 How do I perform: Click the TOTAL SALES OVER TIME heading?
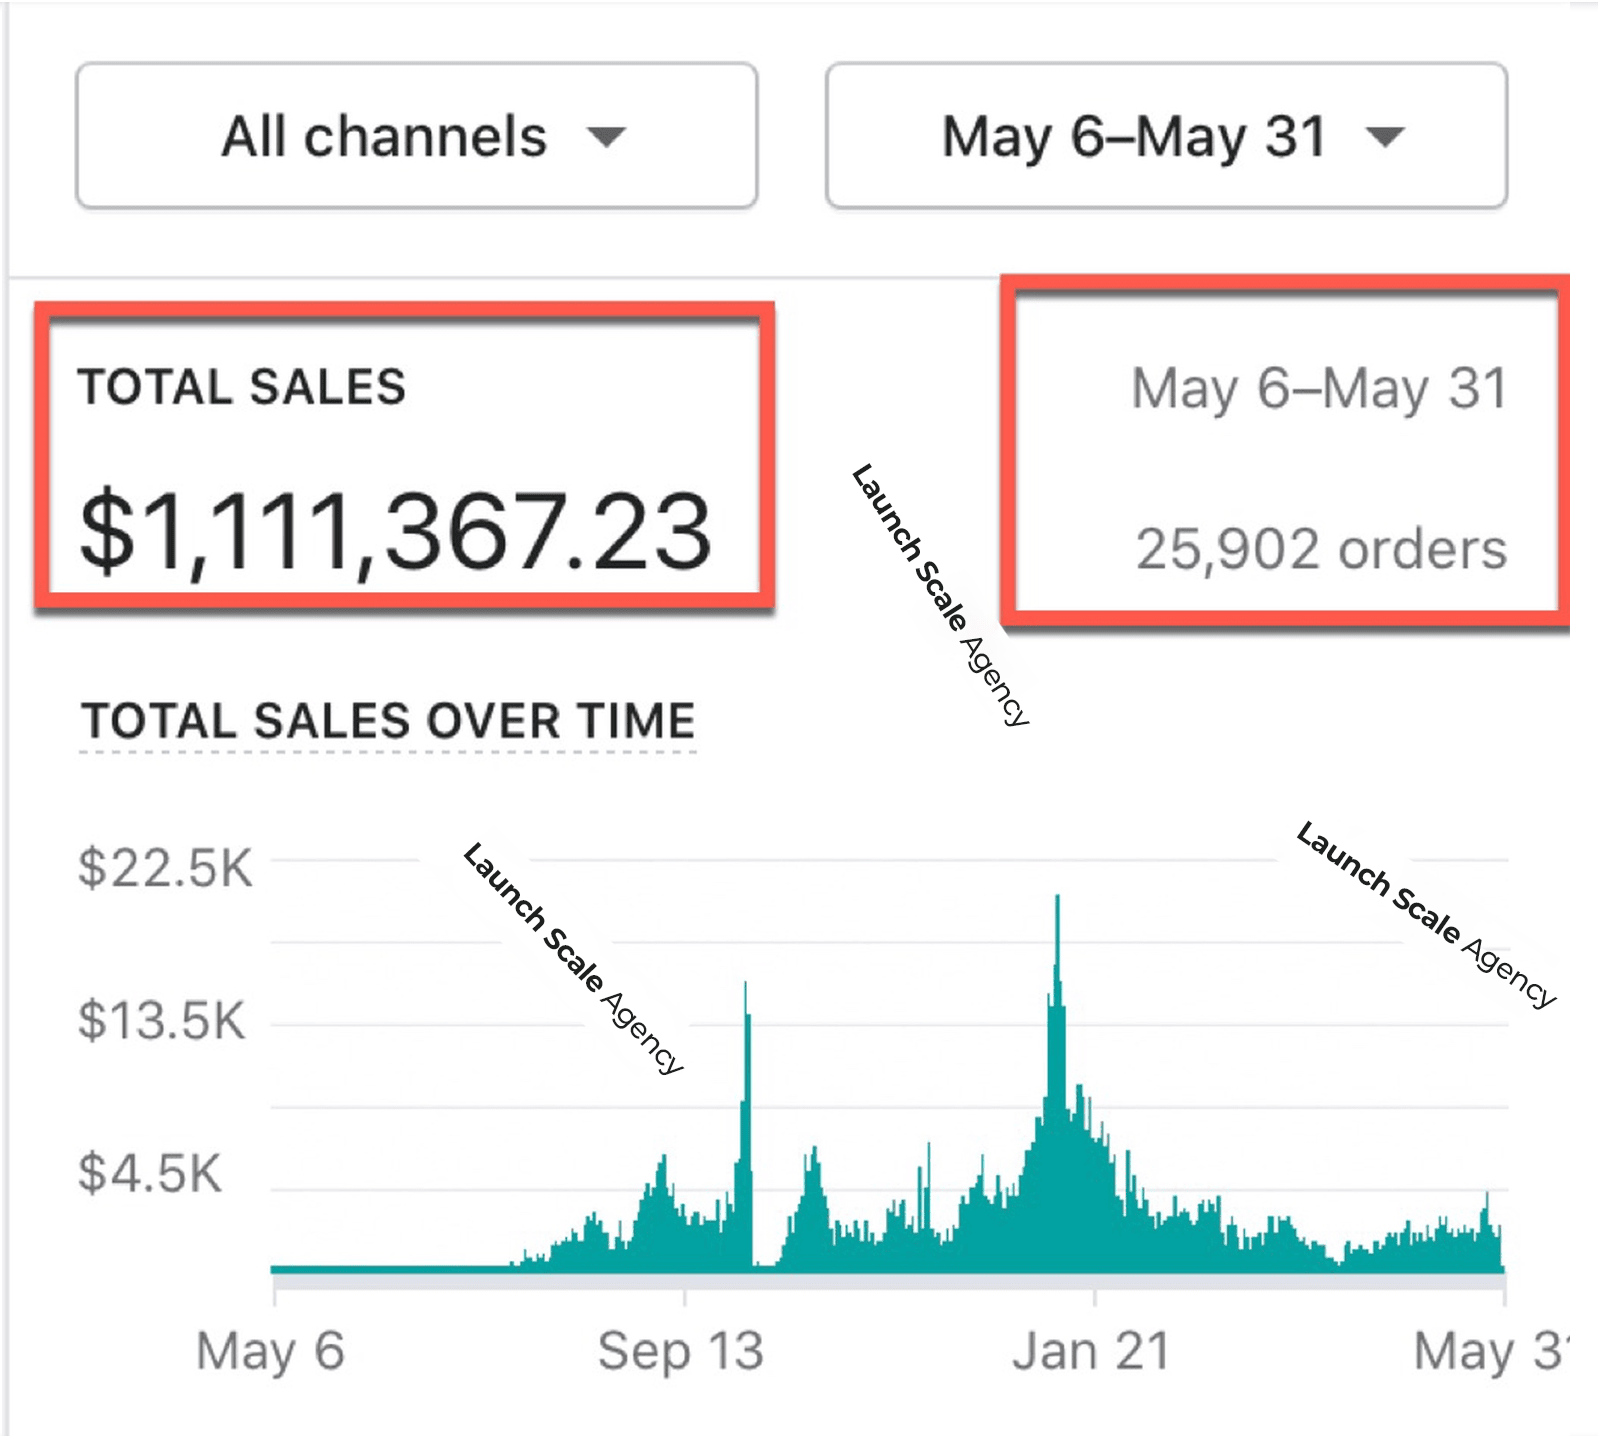(x=388, y=721)
